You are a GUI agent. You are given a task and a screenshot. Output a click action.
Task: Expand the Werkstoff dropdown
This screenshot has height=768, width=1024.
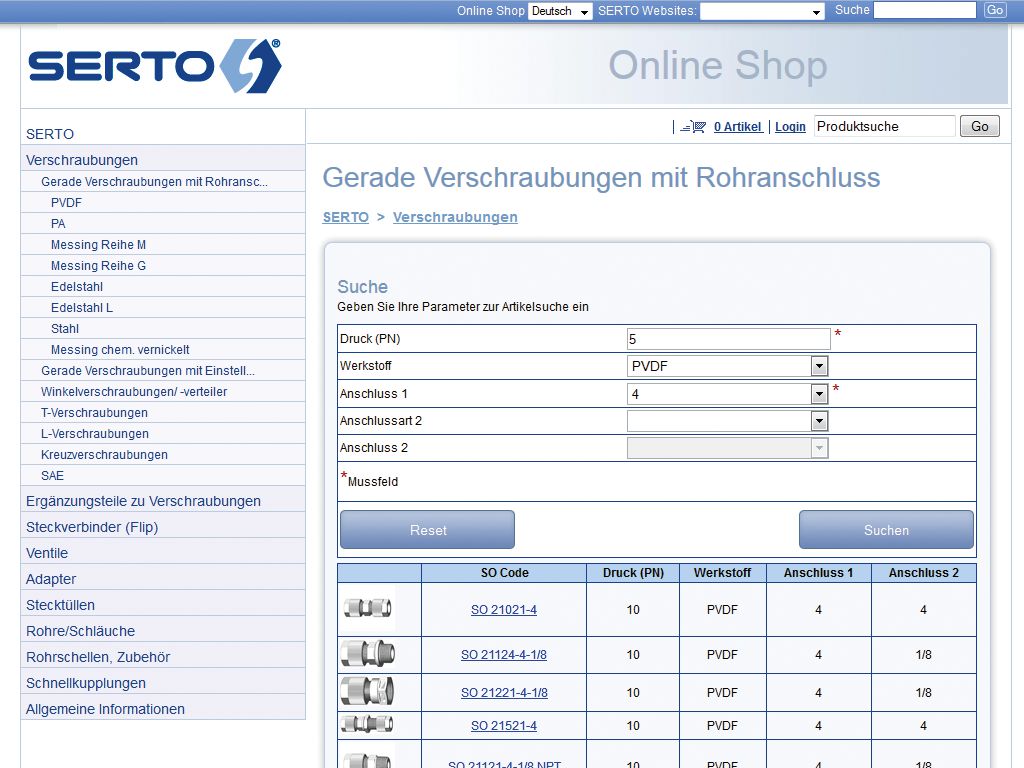[728, 366]
